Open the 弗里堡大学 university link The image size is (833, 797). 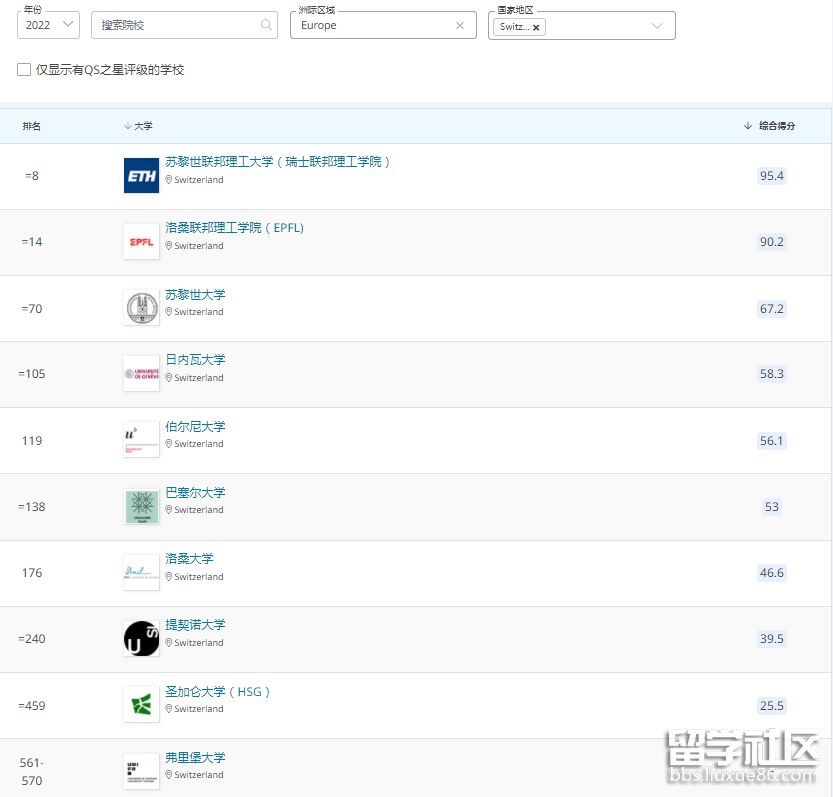tap(195, 758)
